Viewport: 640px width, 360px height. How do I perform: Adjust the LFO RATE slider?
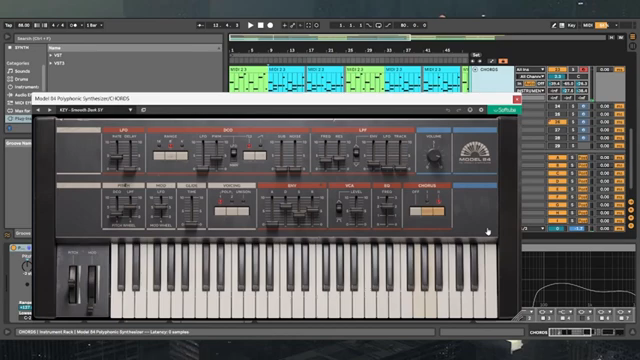(117, 157)
